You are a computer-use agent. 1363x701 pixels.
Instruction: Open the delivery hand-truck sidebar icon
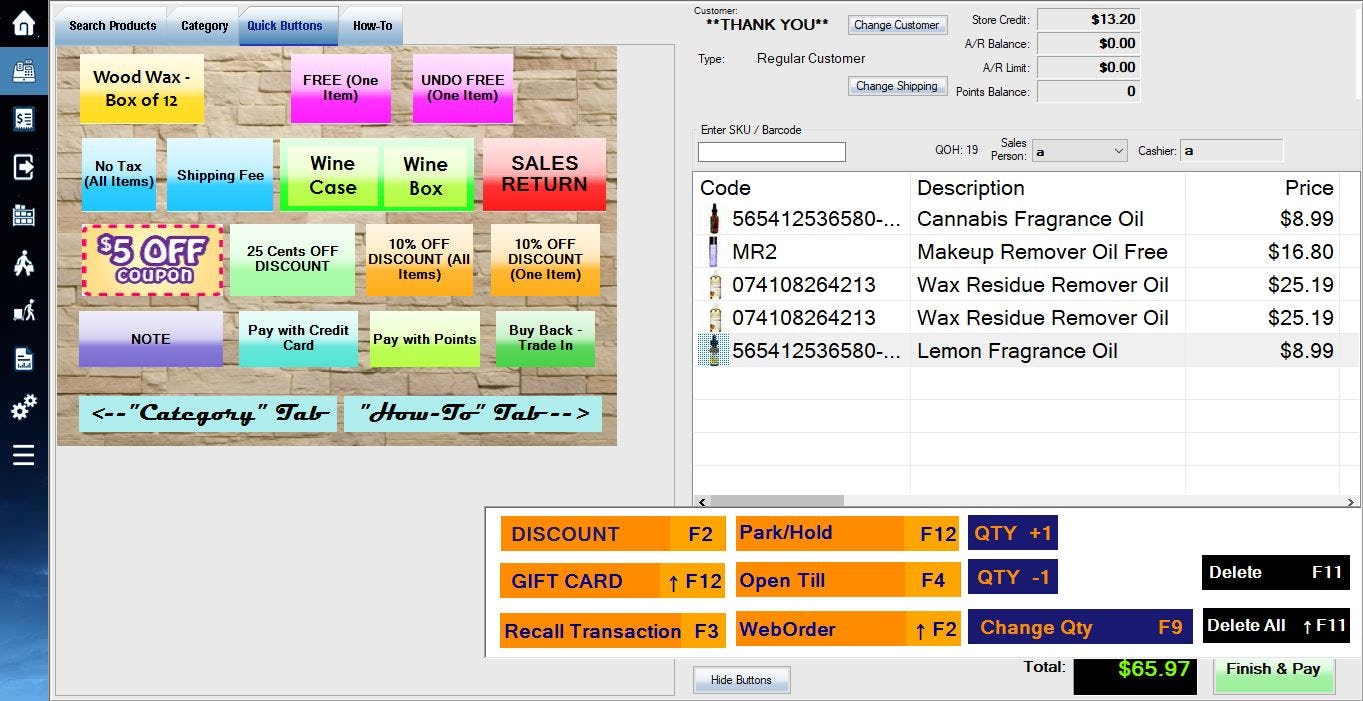tap(24, 311)
